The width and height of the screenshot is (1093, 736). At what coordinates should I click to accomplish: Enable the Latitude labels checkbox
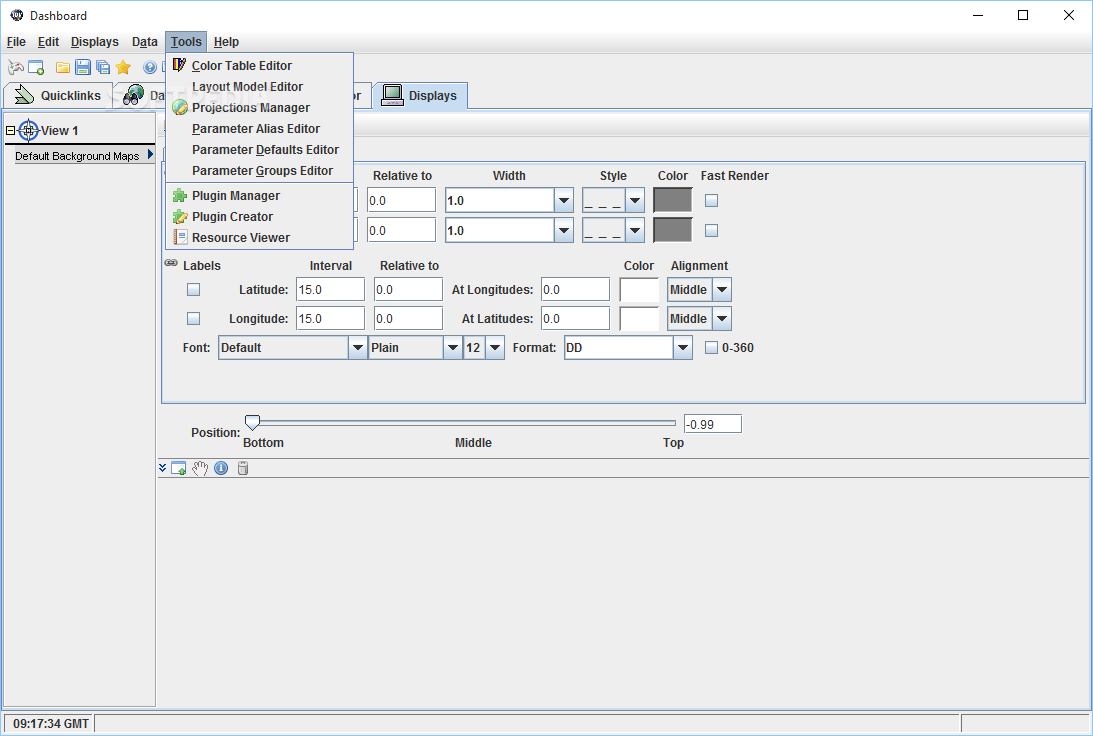193,289
